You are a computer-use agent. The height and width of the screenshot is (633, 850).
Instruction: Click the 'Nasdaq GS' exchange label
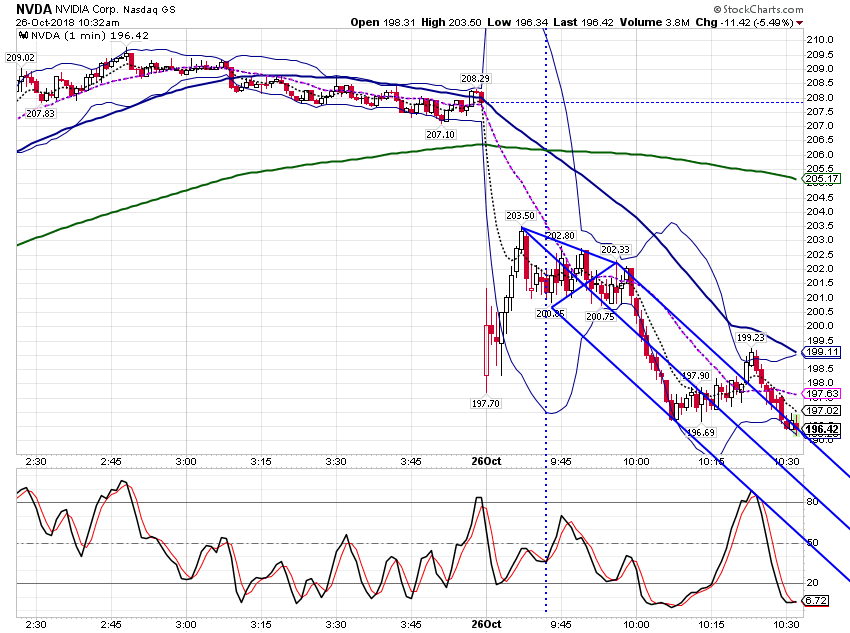pyautogui.click(x=149, y=10)
